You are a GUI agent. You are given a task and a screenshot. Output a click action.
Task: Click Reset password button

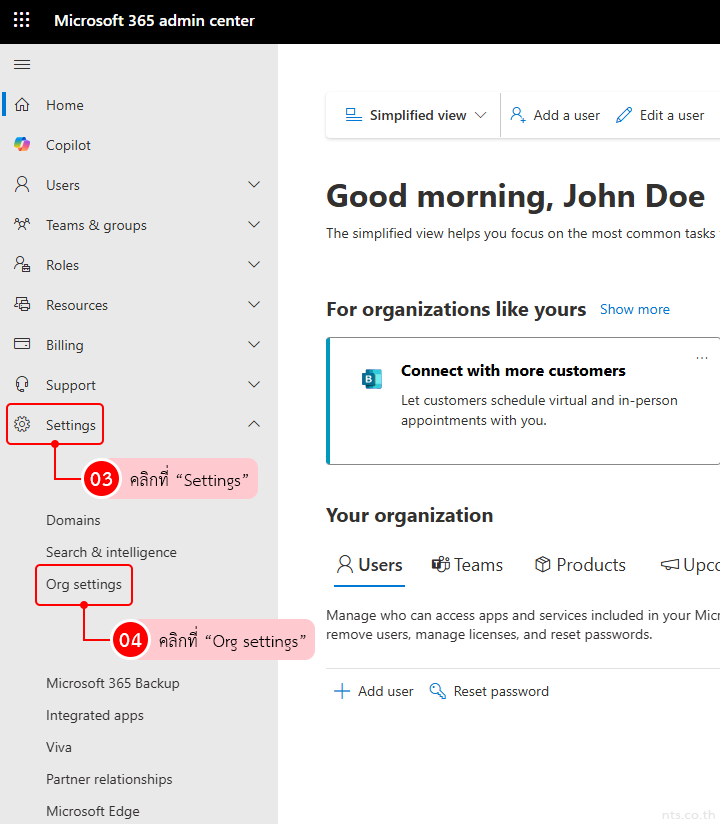click(489, 691)
